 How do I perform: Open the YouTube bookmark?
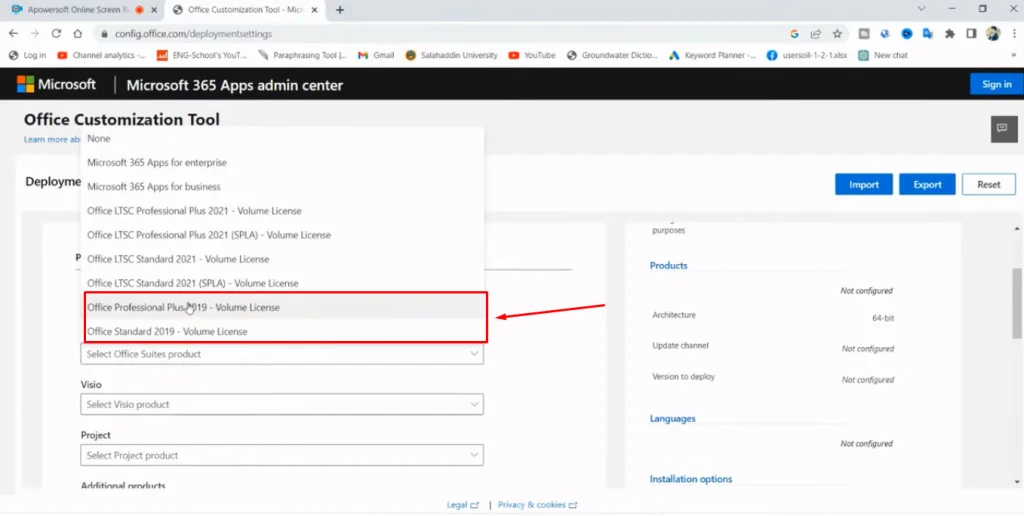(532, 56)
